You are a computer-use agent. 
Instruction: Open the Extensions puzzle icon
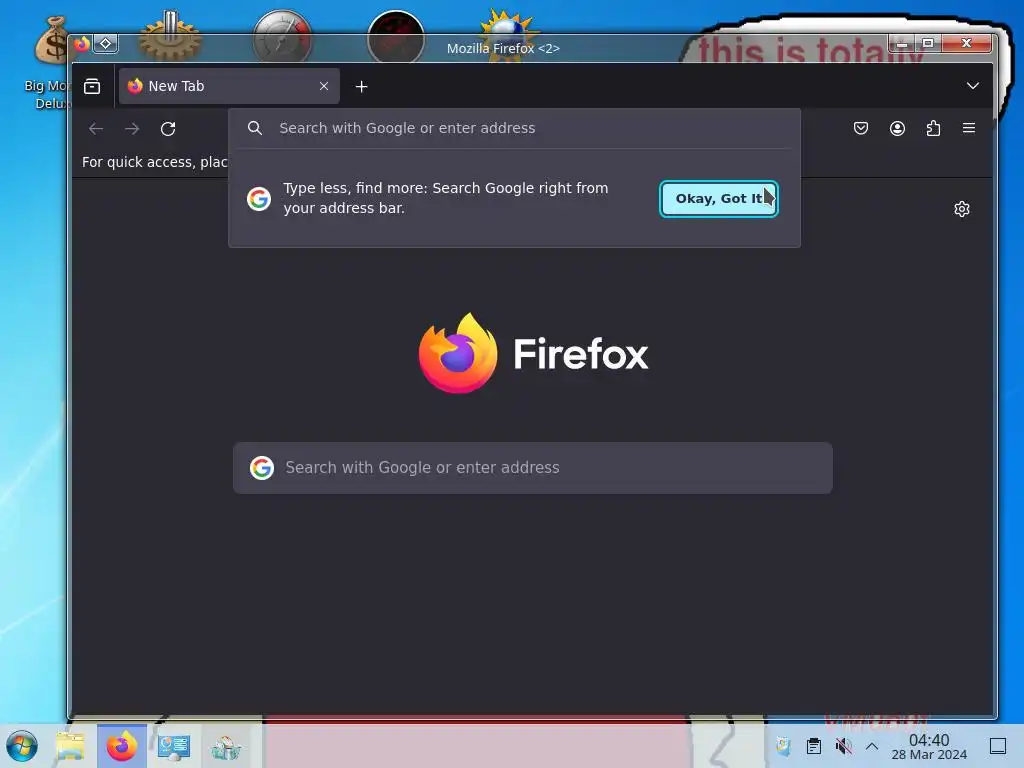pyautogui.click(x=933, y=128)
